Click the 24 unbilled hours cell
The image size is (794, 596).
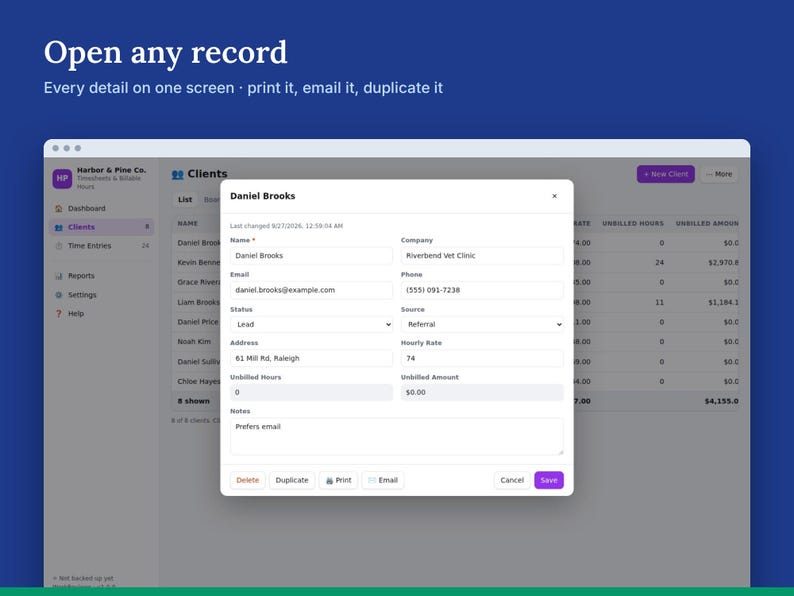tap(659, 263)
